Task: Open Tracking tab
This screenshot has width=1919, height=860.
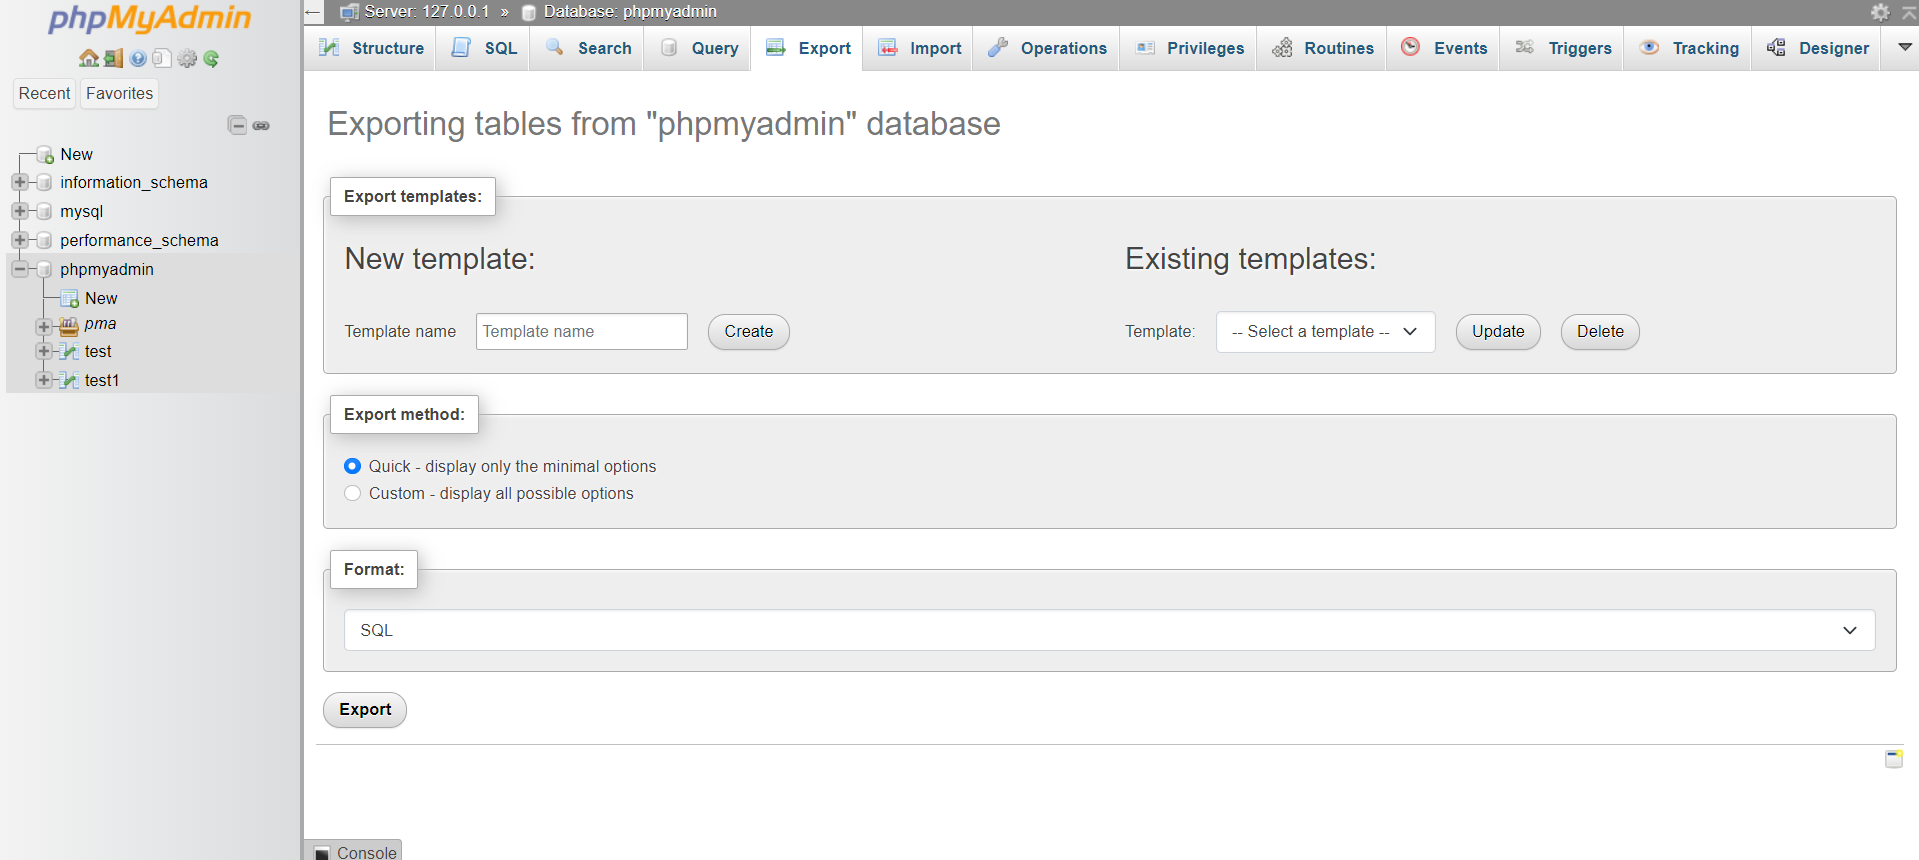Action: (x=1689, y=48)
